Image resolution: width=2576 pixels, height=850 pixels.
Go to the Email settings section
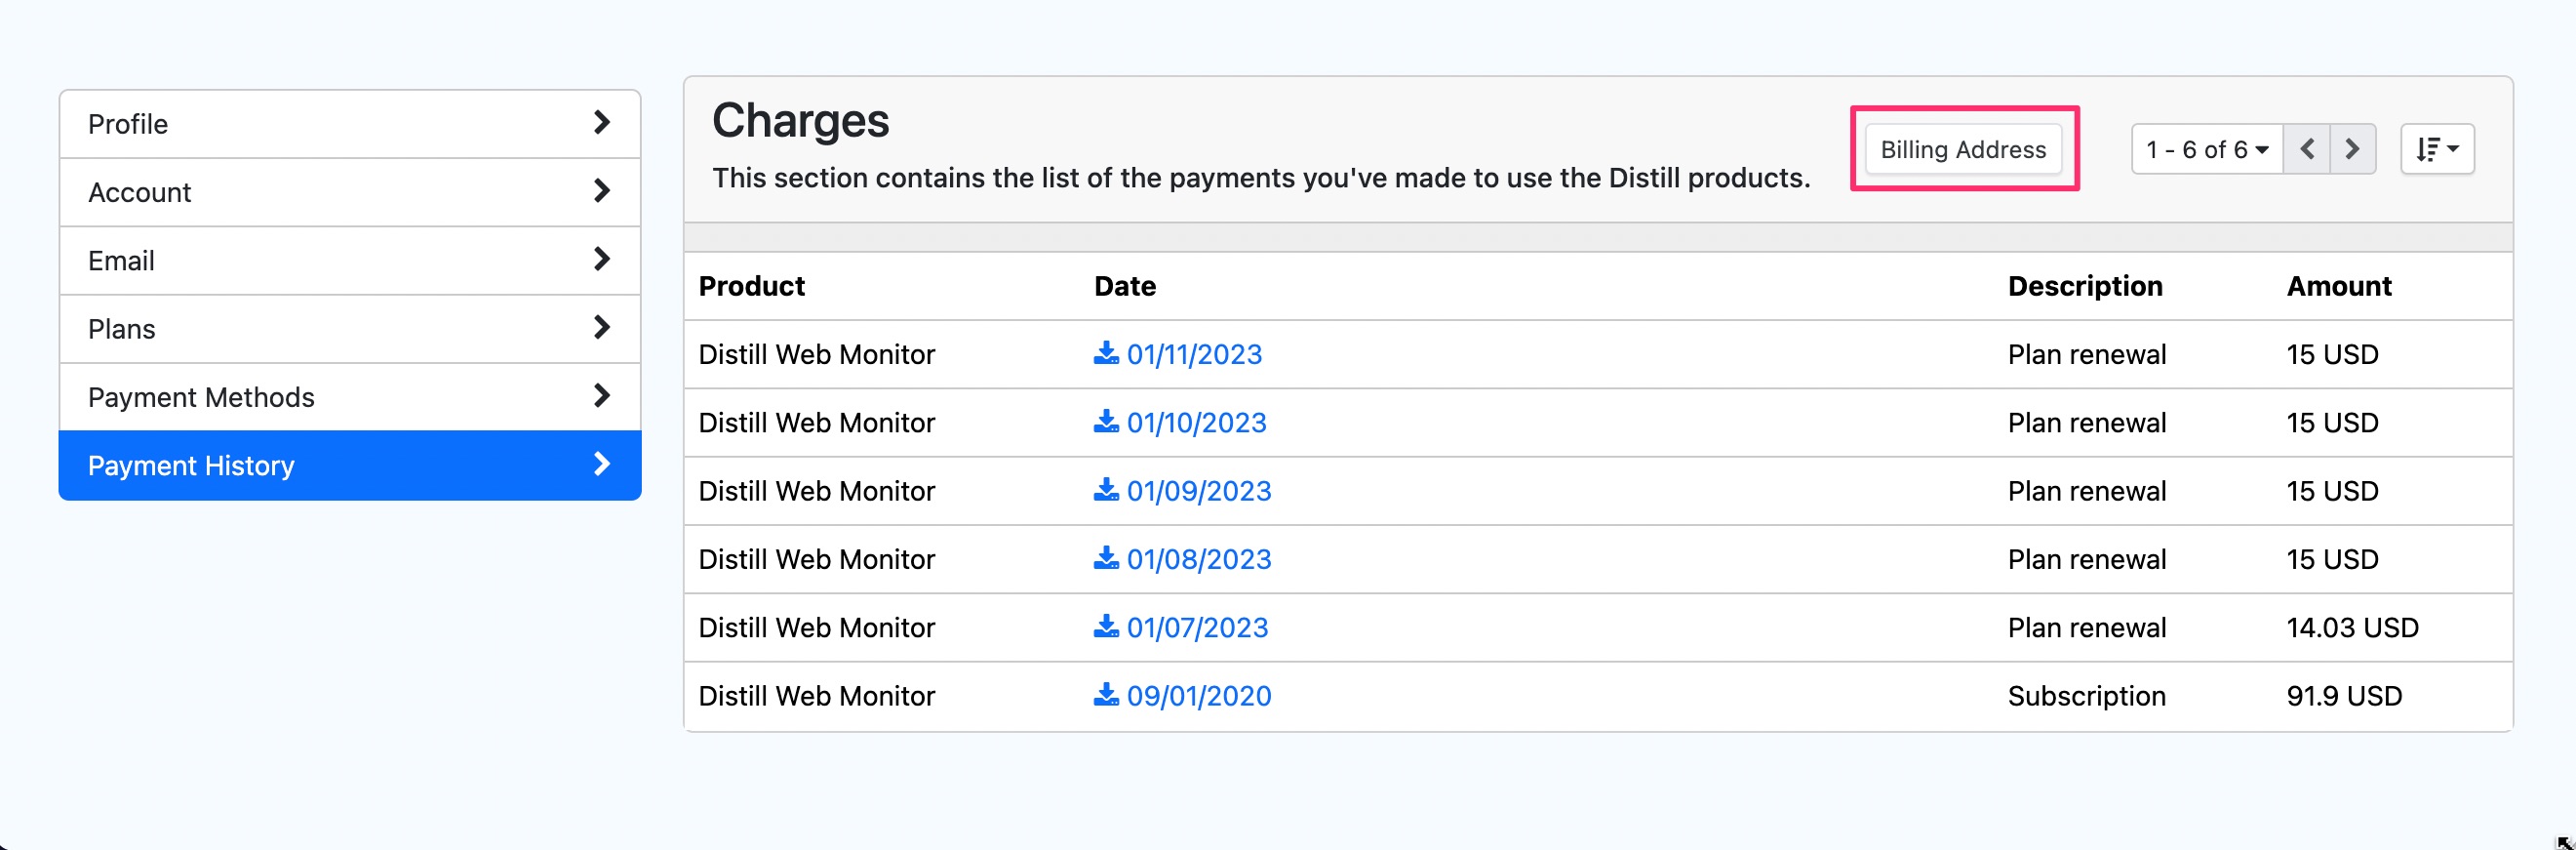click(x=350, y=260)
